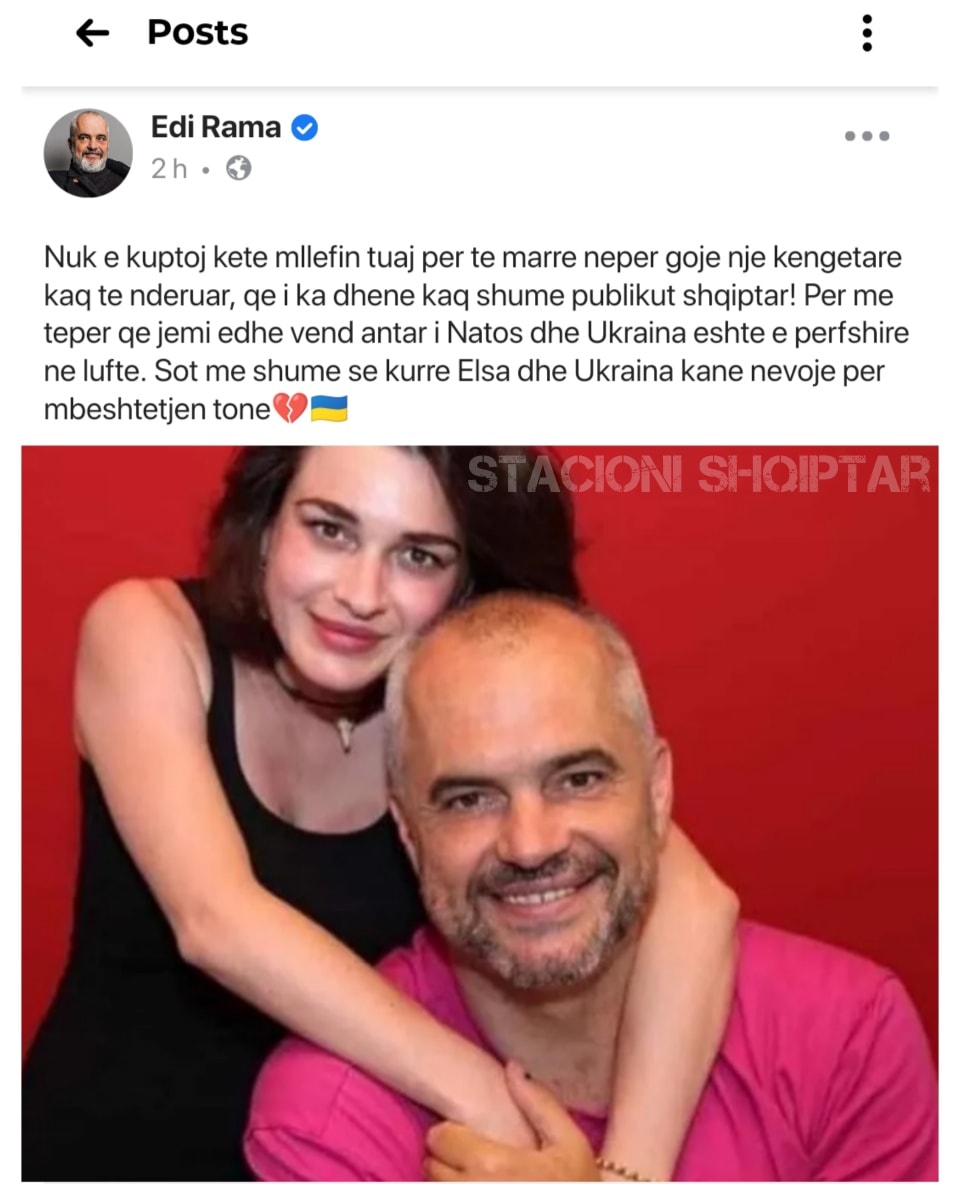
Task: Tap the Ukraine flag emoji
Action: 329,410
